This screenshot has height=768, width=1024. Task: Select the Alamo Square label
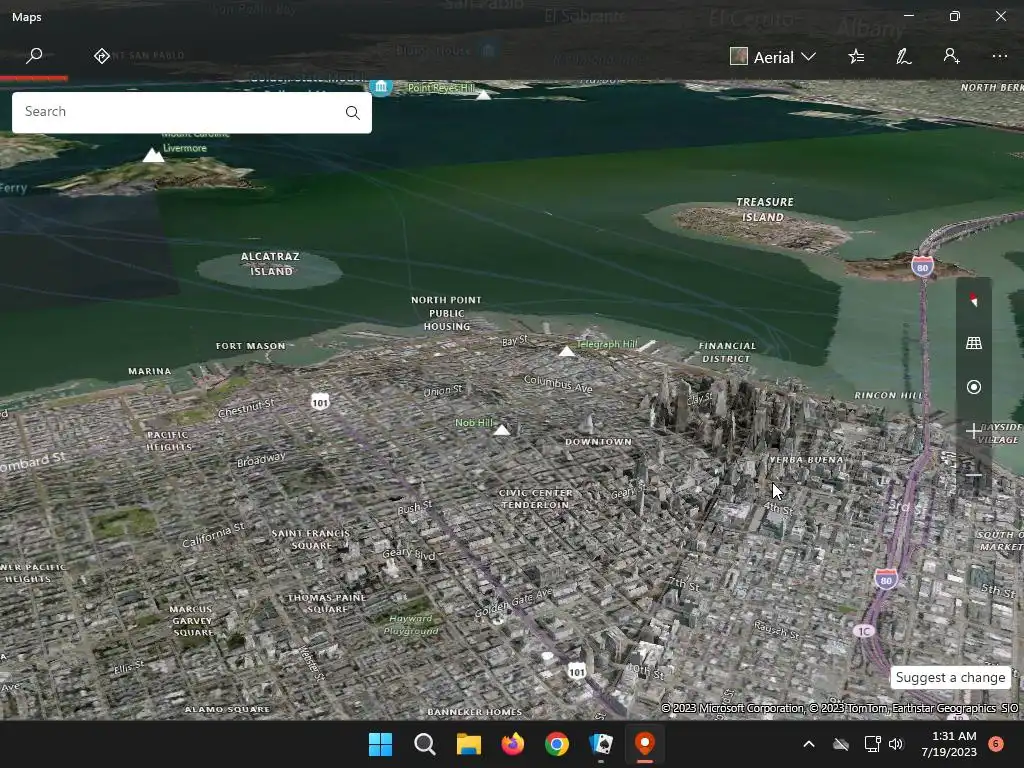[x=227, y=709]
